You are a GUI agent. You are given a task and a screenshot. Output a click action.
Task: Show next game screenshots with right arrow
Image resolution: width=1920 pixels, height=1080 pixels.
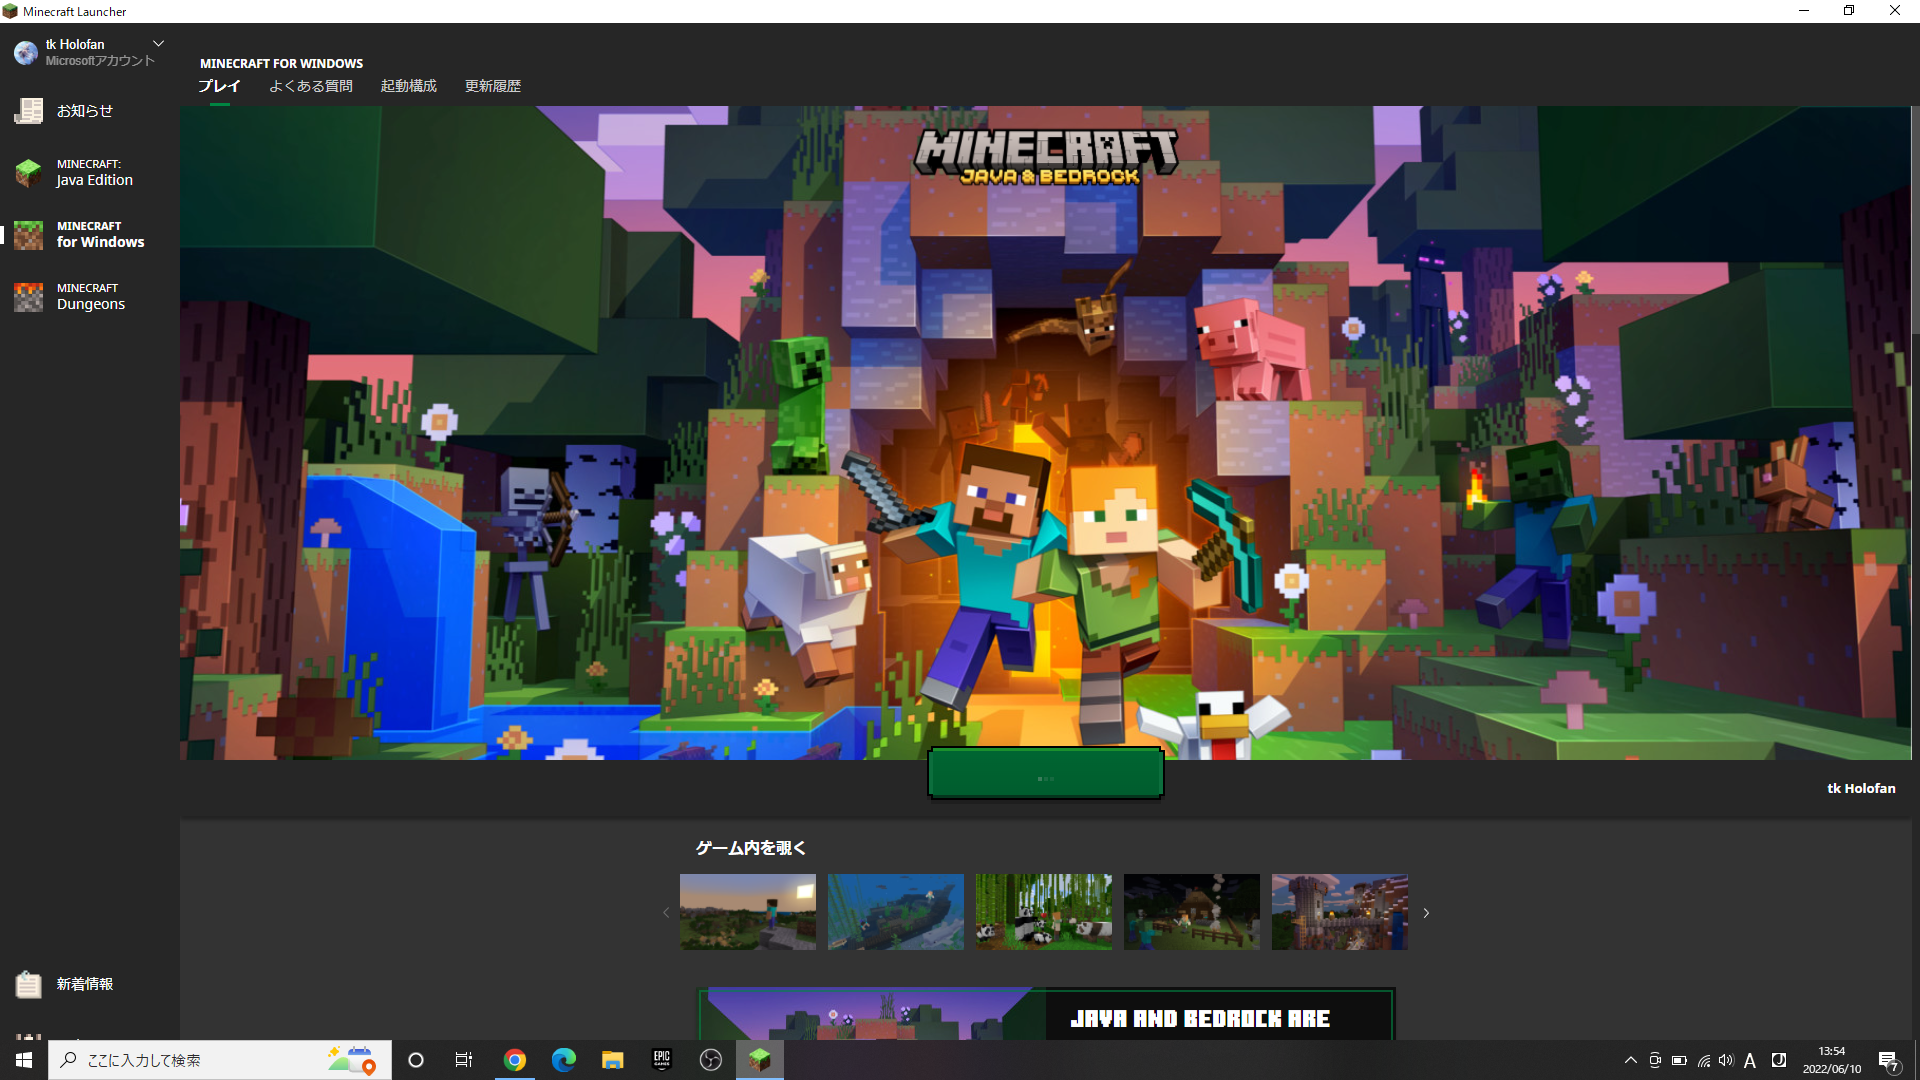1426,913
